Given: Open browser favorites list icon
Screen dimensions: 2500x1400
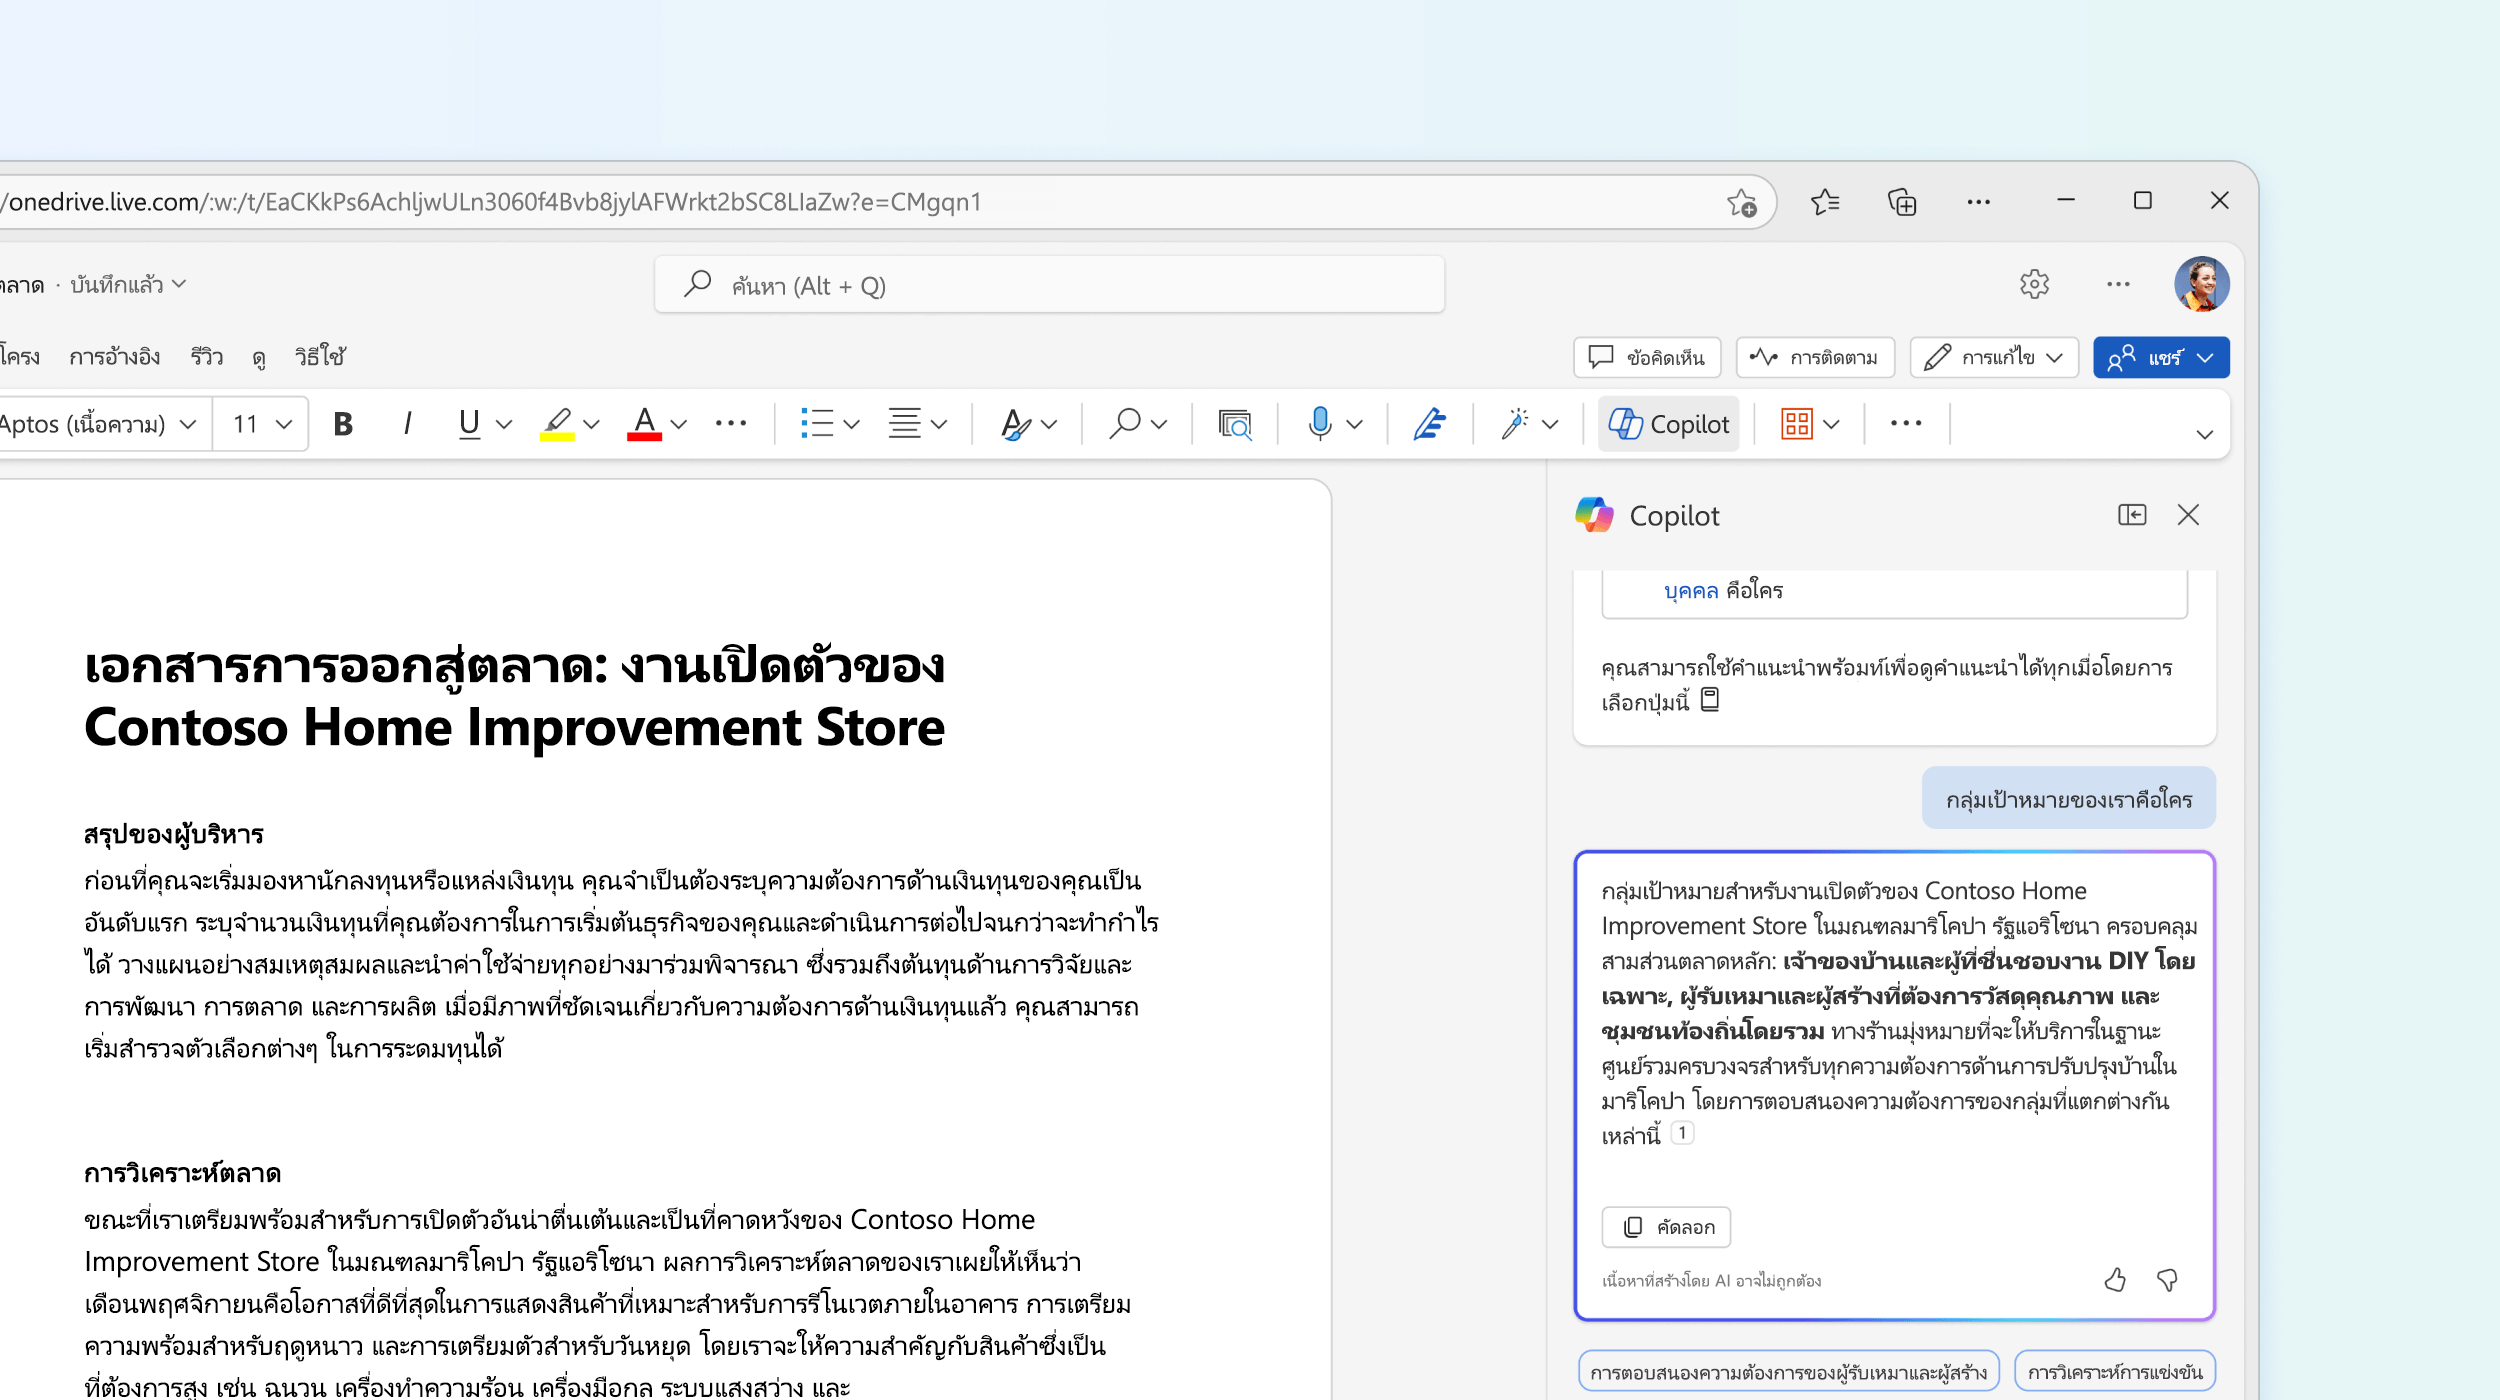Looking at the screenshot, I should (x=1824, y=202).
